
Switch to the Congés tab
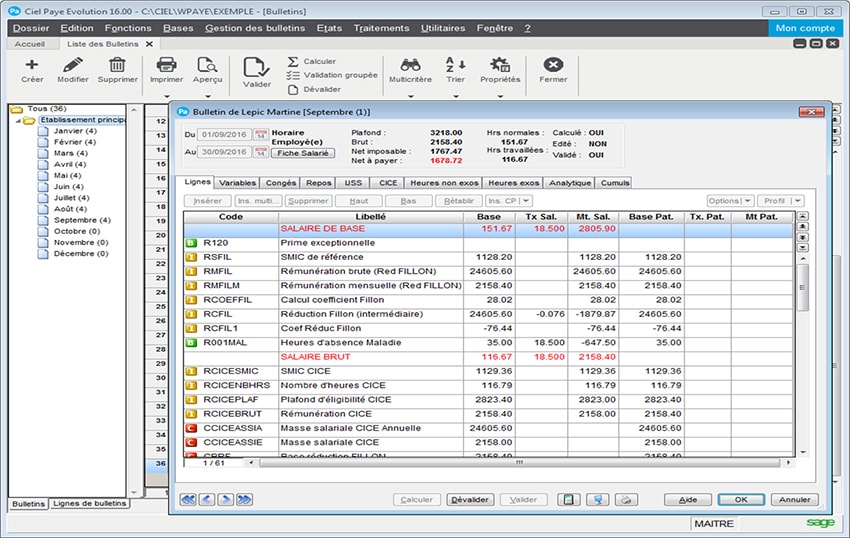[281, 183]
